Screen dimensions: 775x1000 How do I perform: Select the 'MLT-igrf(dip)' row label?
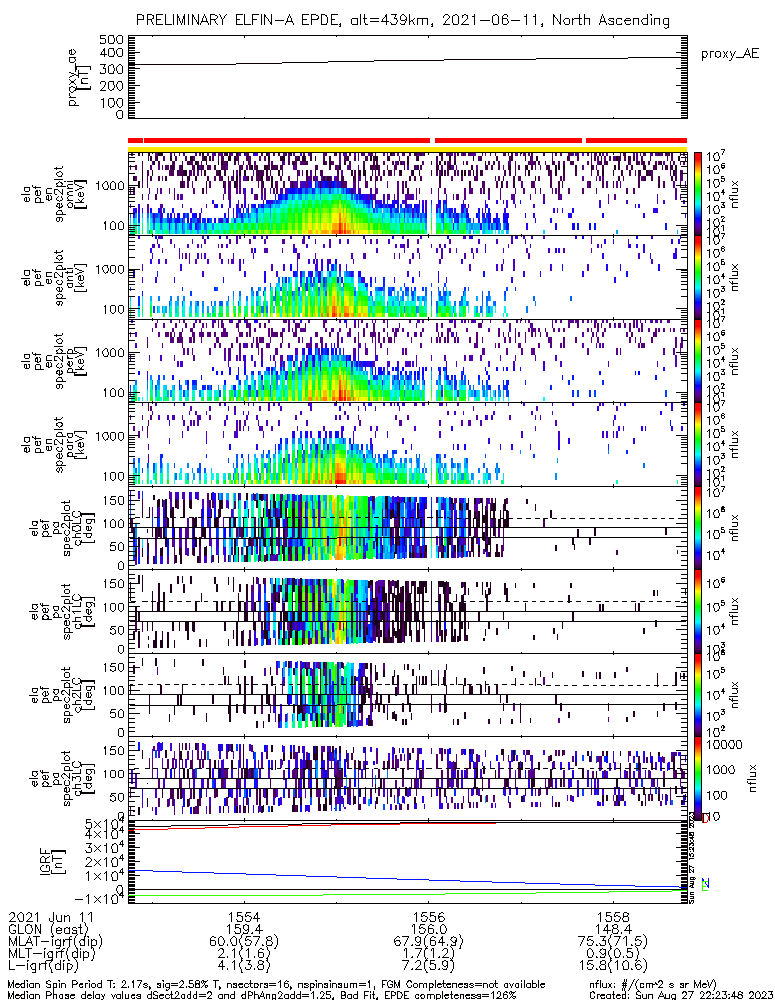(52, 953)
